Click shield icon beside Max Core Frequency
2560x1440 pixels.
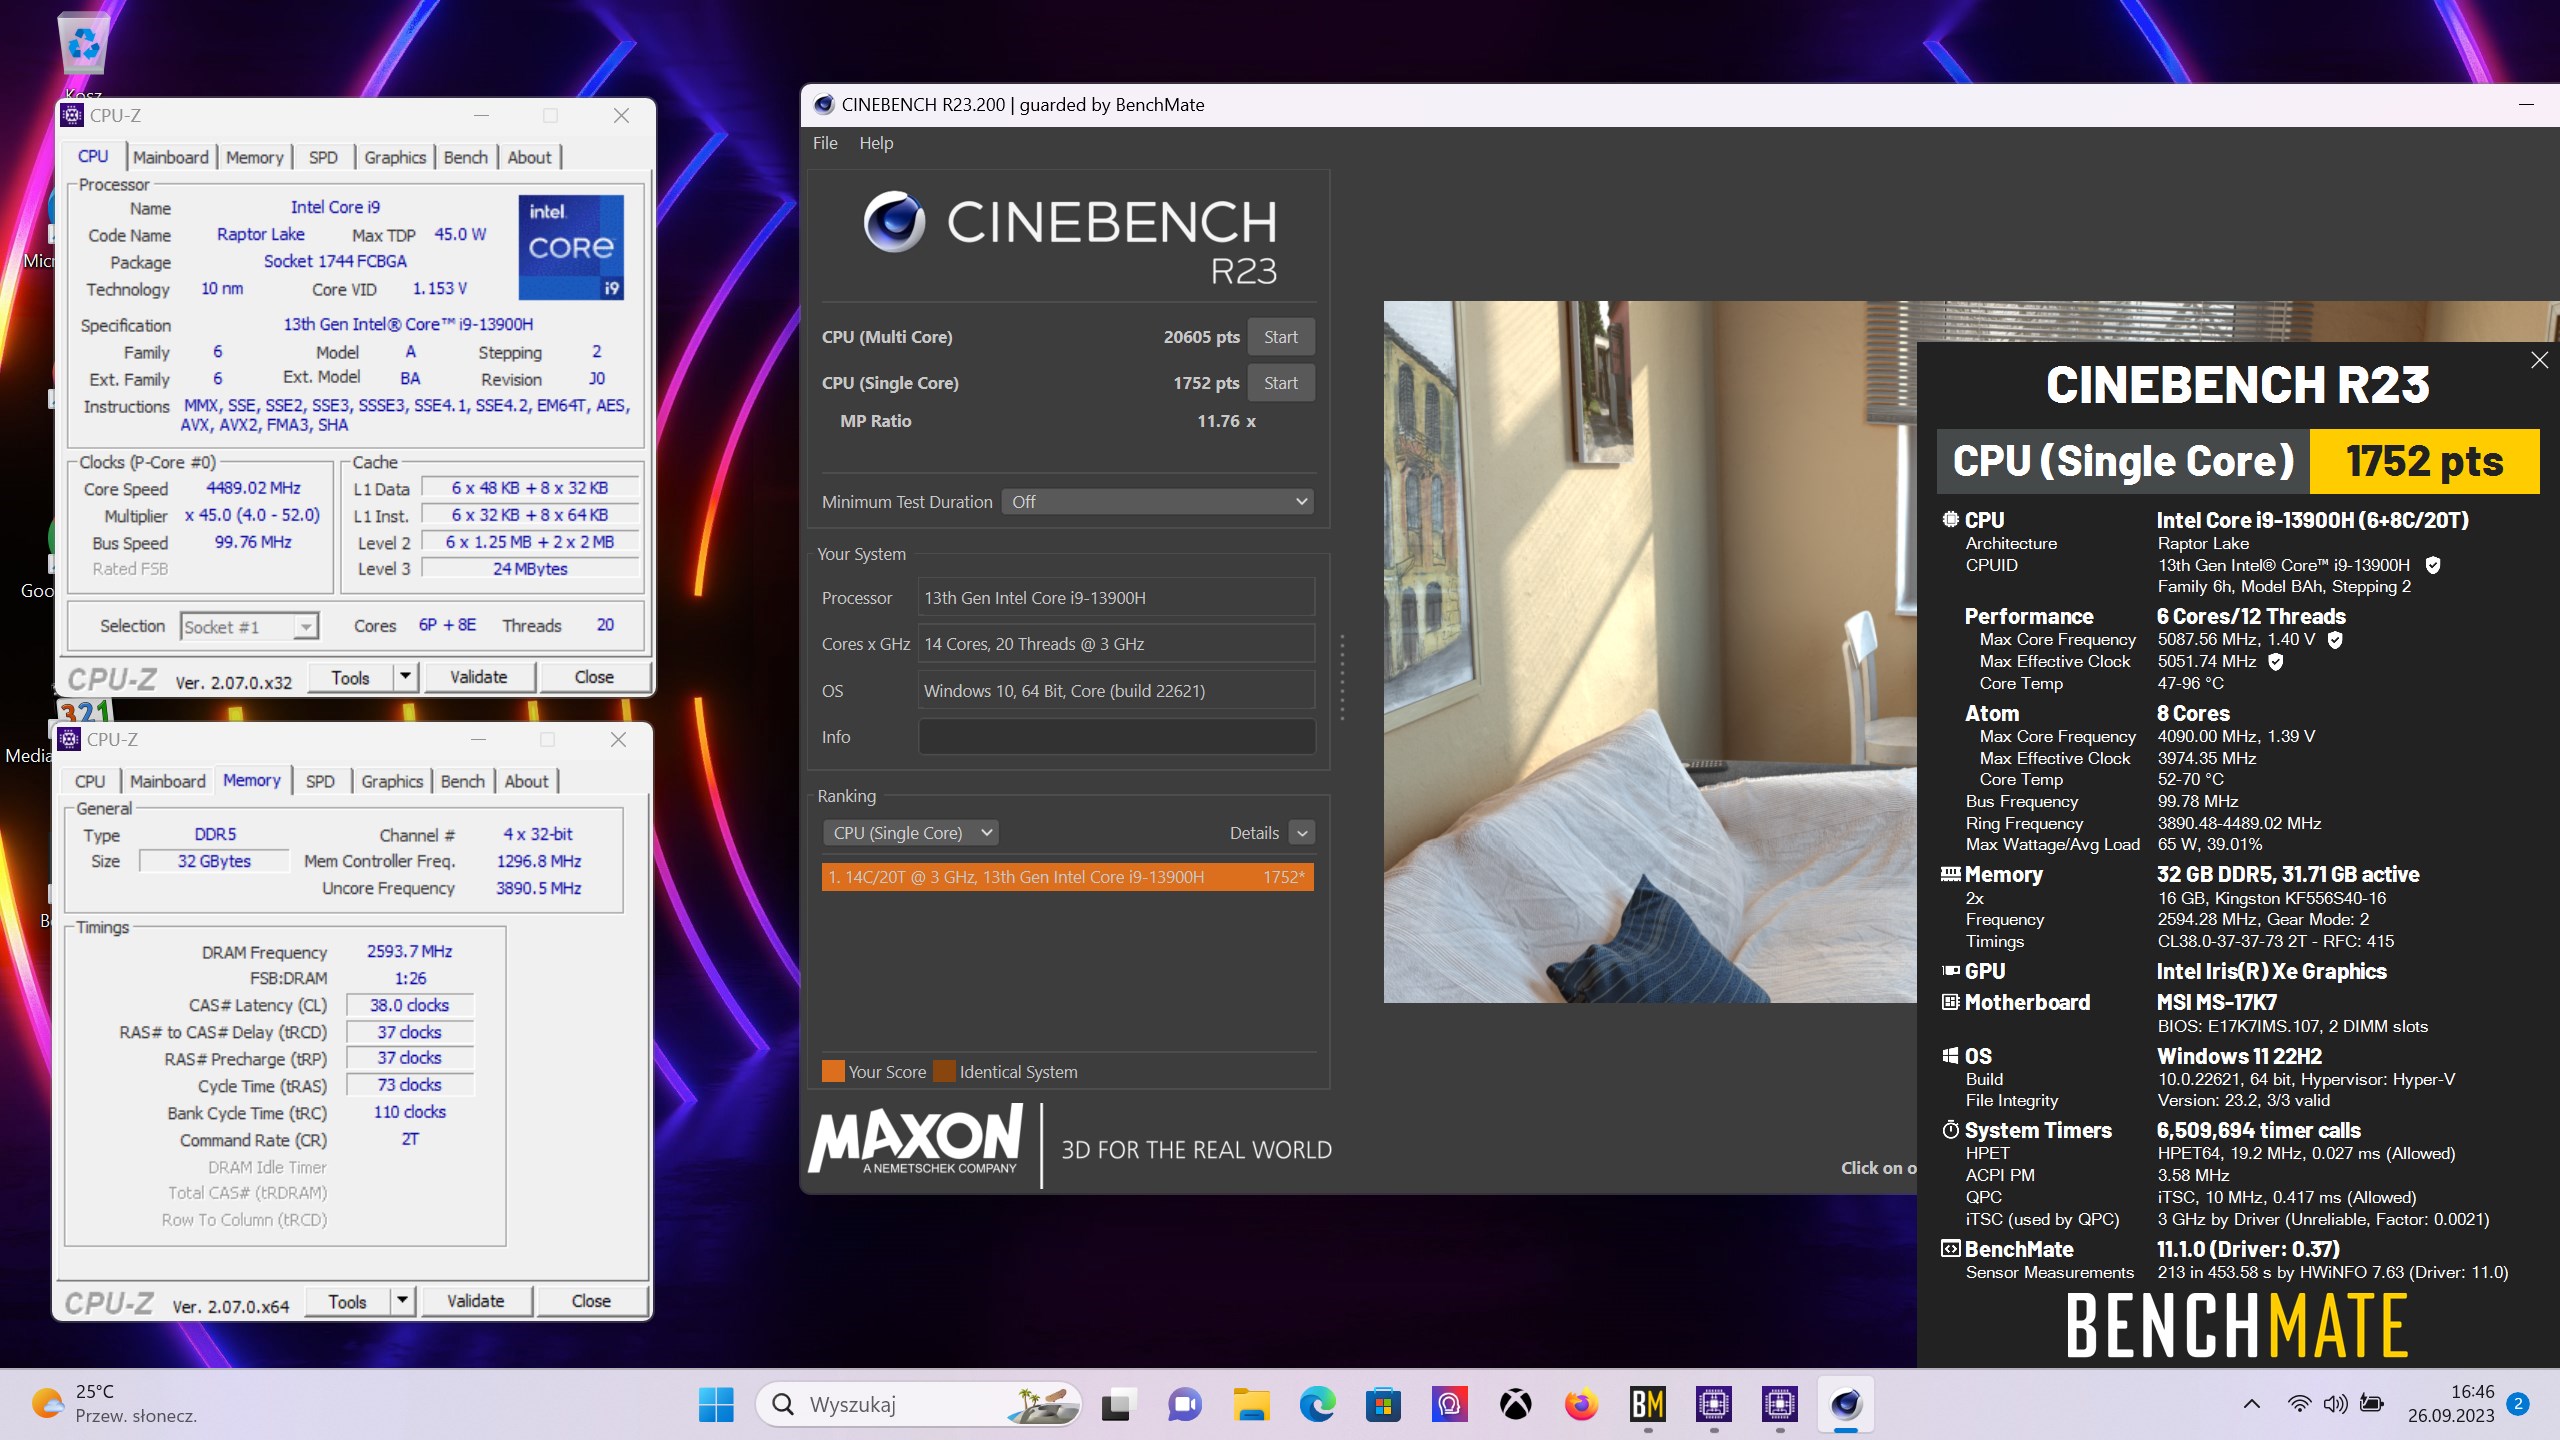[2335, 640]
